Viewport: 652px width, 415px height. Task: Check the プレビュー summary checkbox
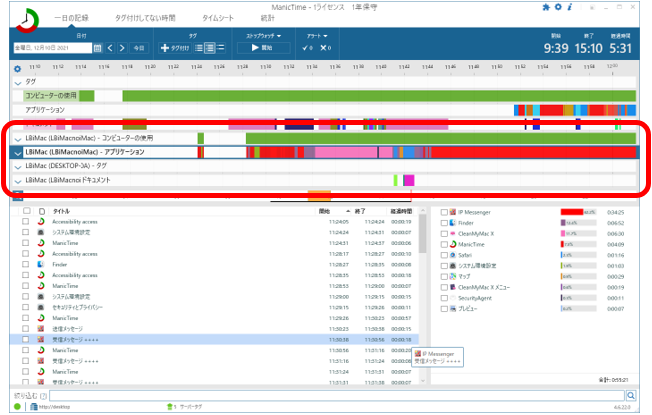(x=444, y=309)
